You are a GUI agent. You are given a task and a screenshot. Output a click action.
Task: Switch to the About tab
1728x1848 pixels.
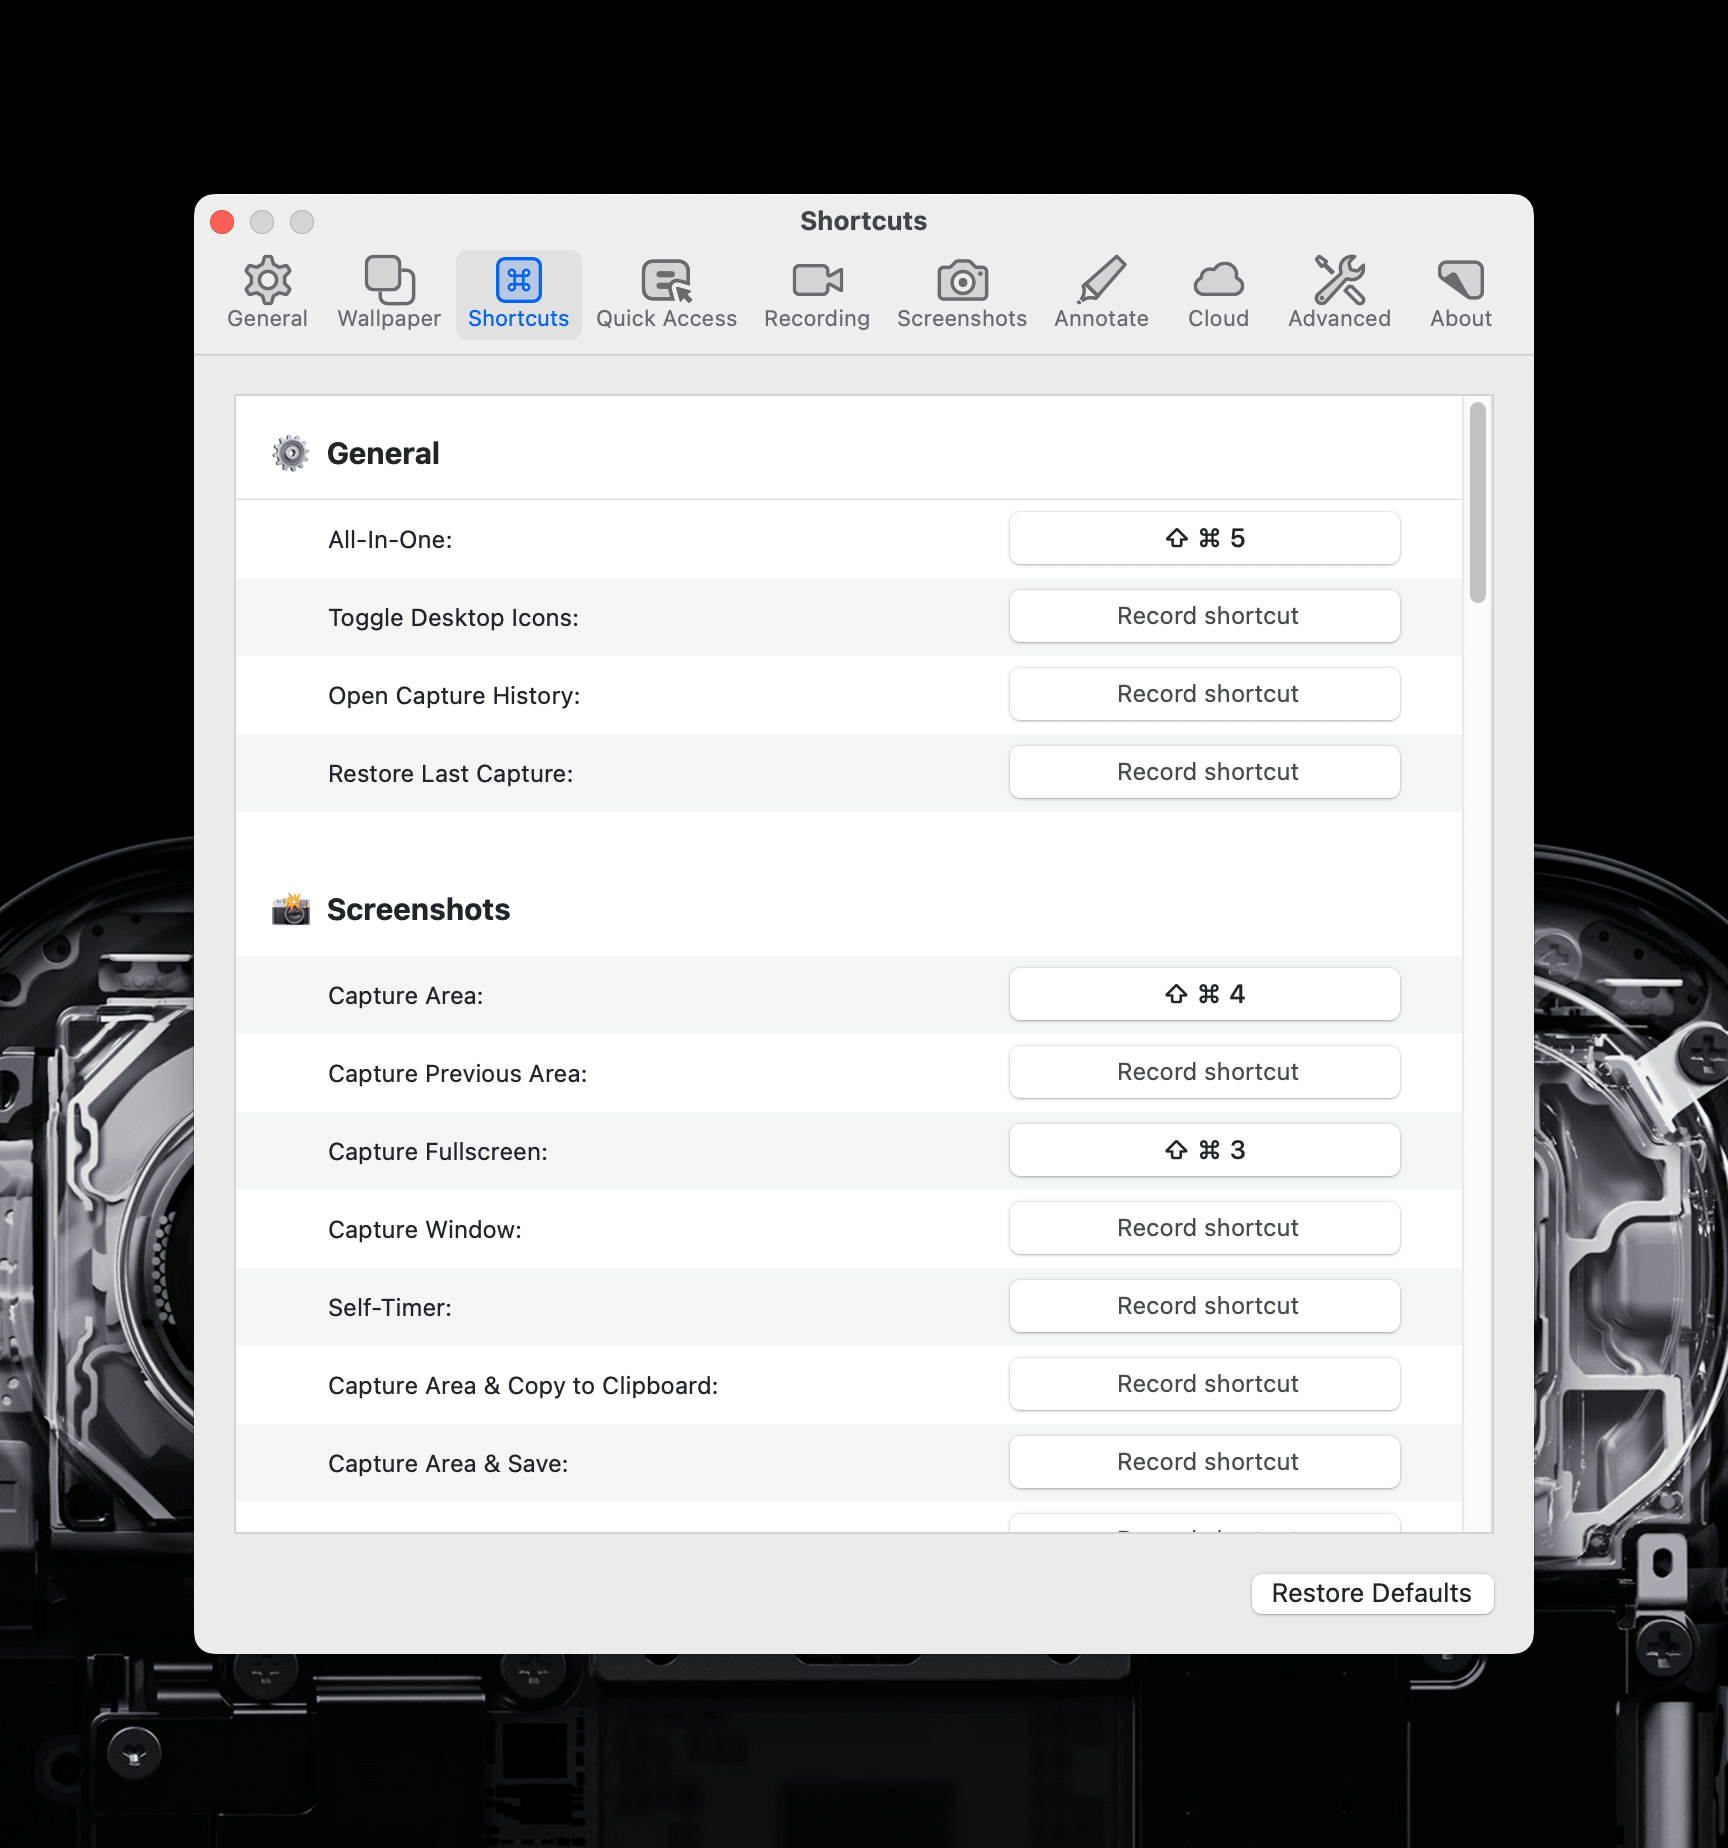pos(1460,293)
